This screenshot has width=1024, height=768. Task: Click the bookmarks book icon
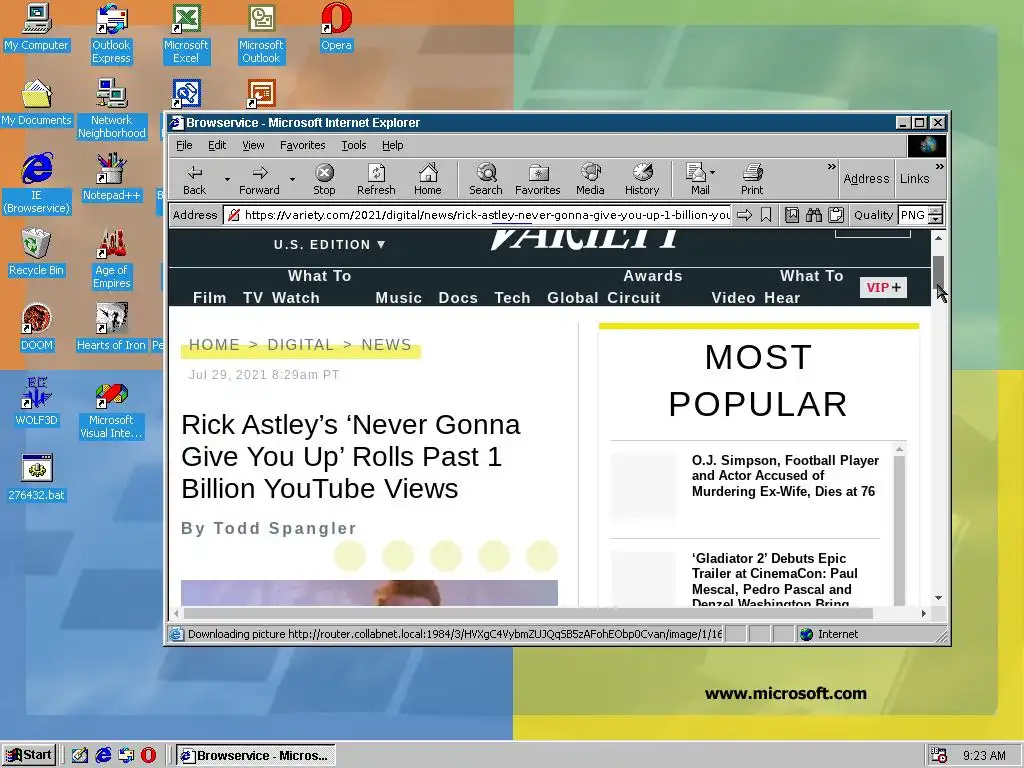792,215
